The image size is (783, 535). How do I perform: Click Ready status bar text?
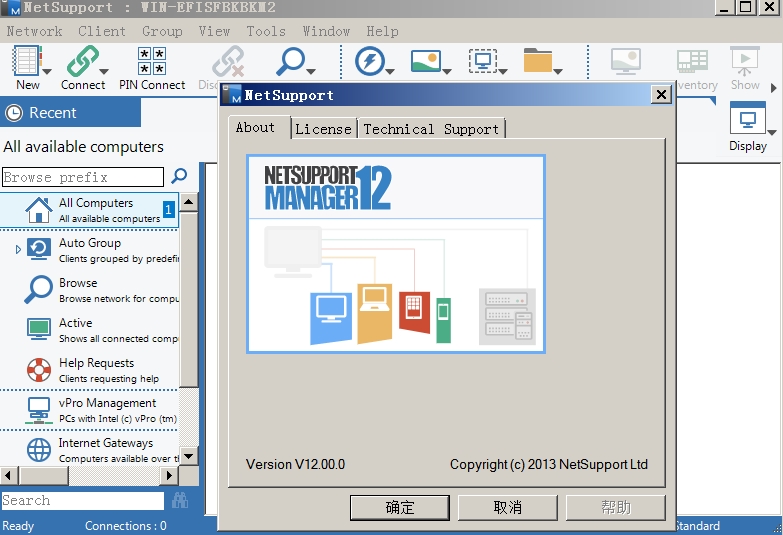18,526
